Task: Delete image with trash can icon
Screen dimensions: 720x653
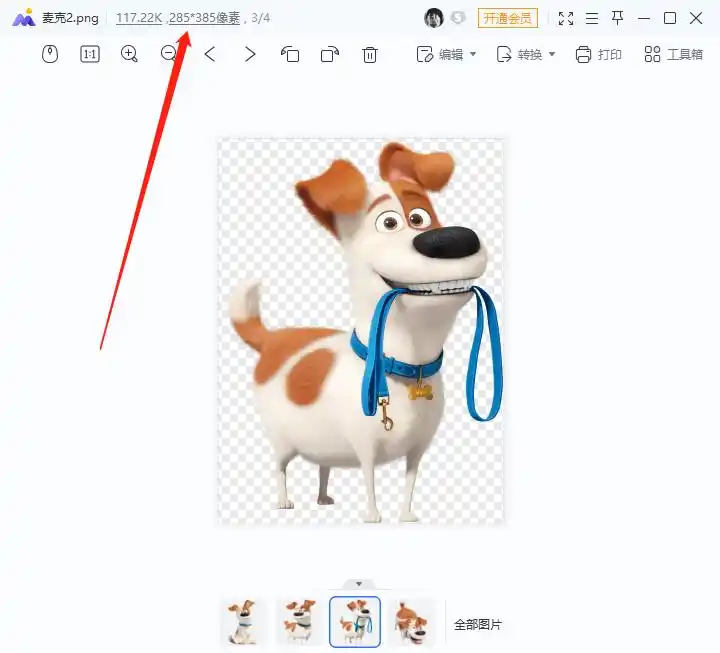Action: (x=370, y=55)
